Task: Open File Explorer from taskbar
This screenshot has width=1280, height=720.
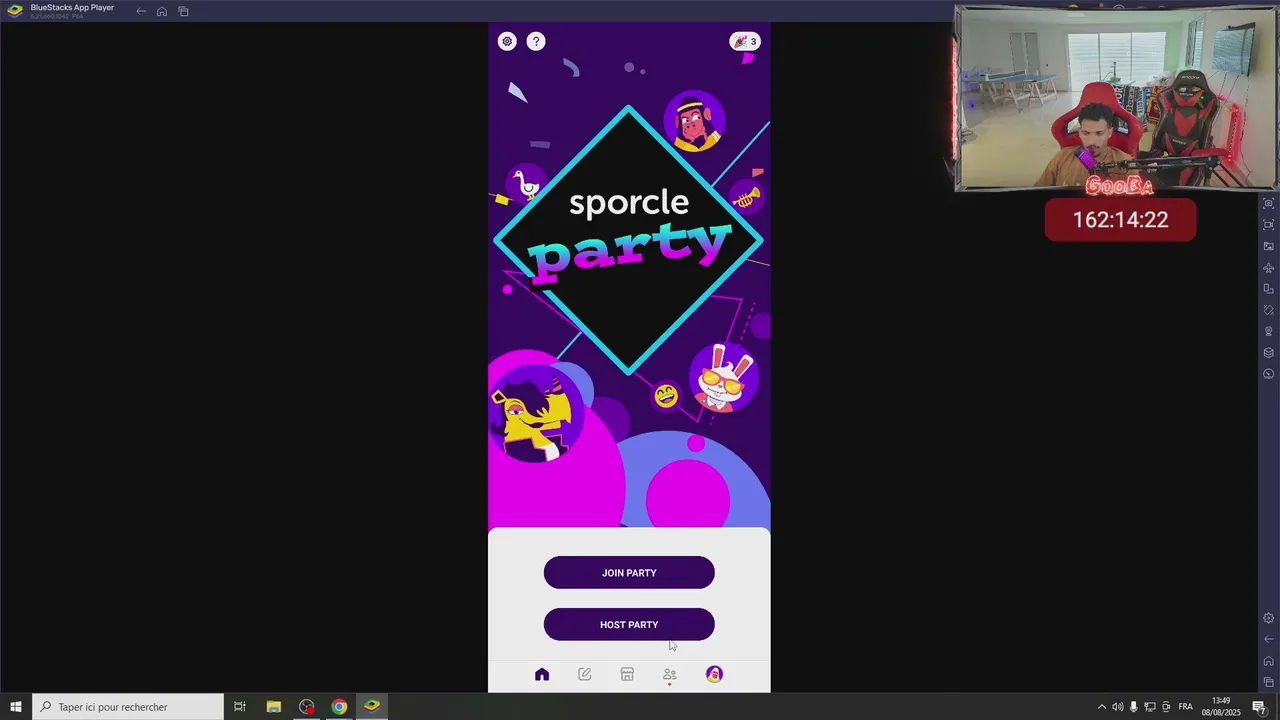Action: [x=273, y=707]
